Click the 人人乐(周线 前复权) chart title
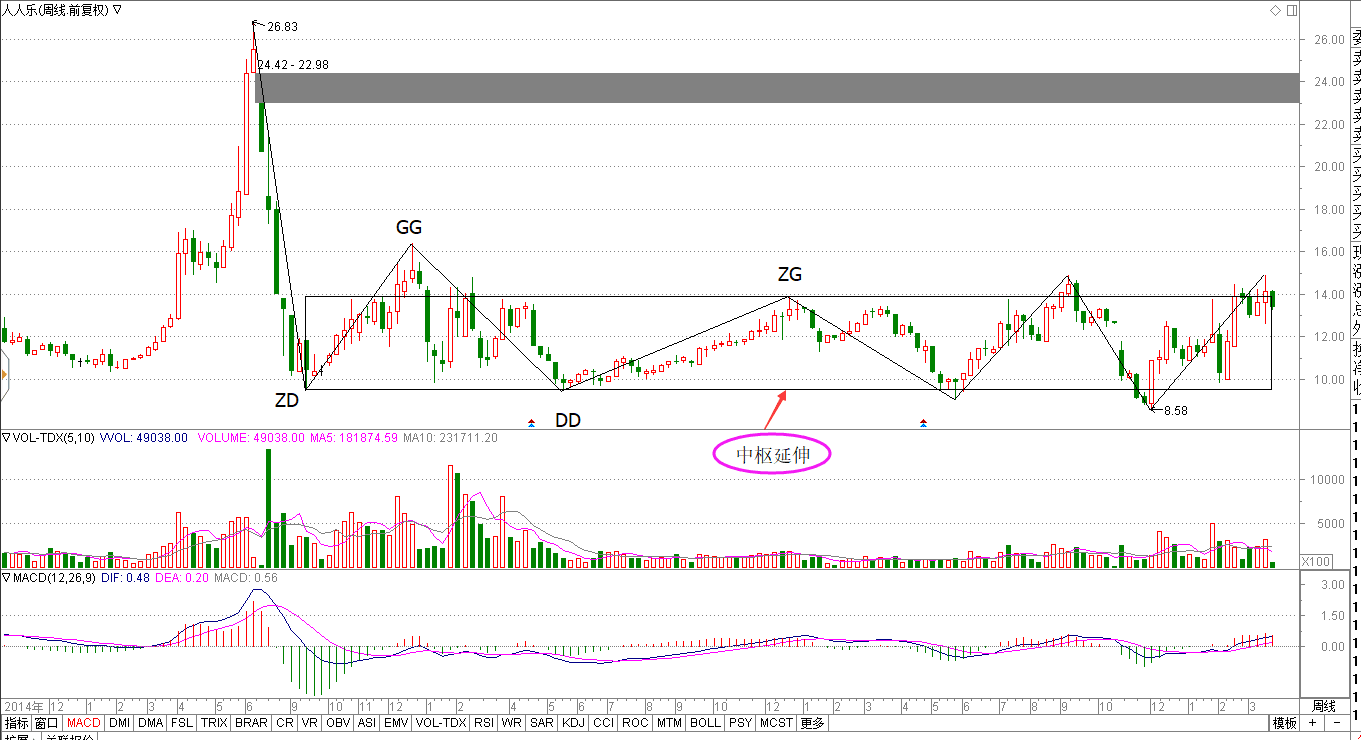This screenshot has height=740, width=1361. point(57,10)
